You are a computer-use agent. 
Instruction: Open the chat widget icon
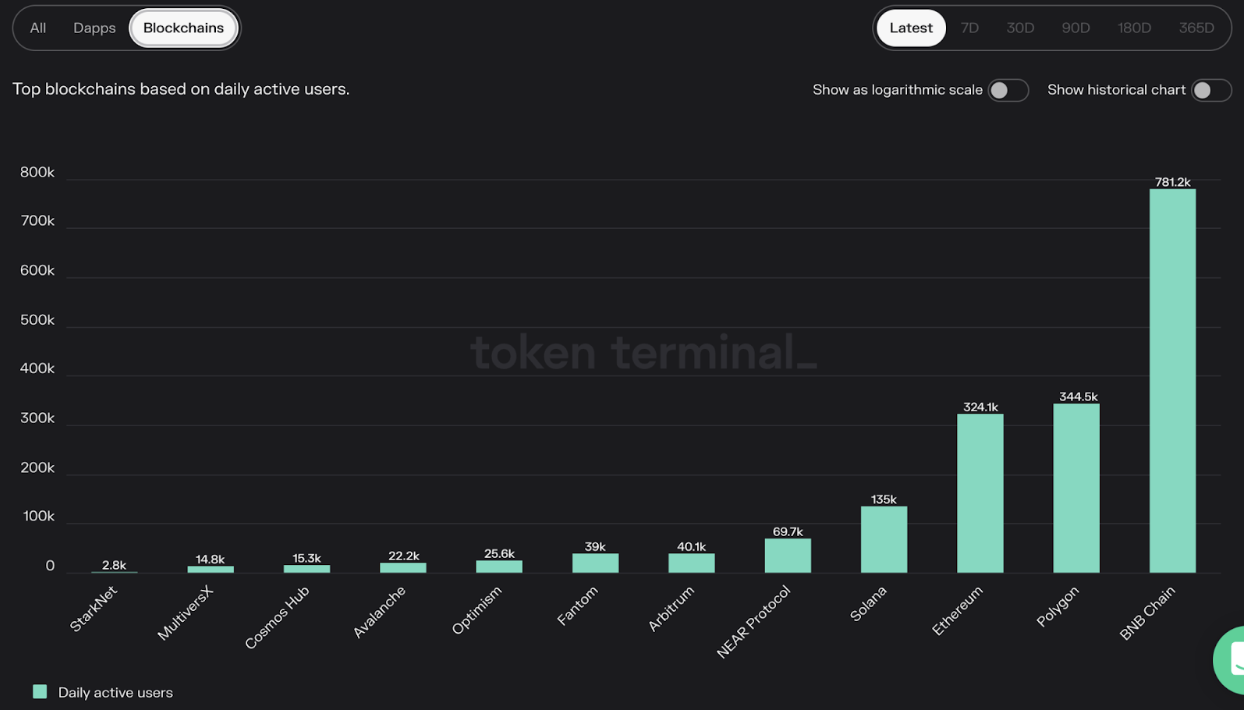[1232, 659]
